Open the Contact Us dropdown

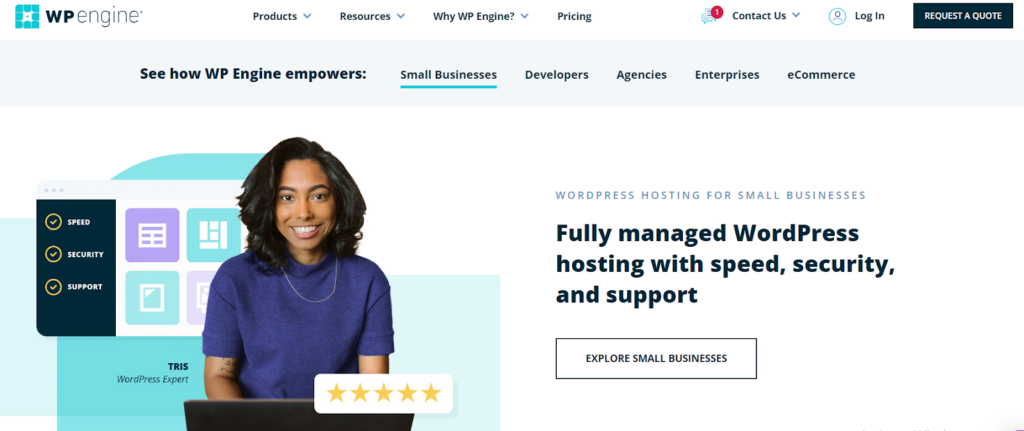tap(766, 16)
